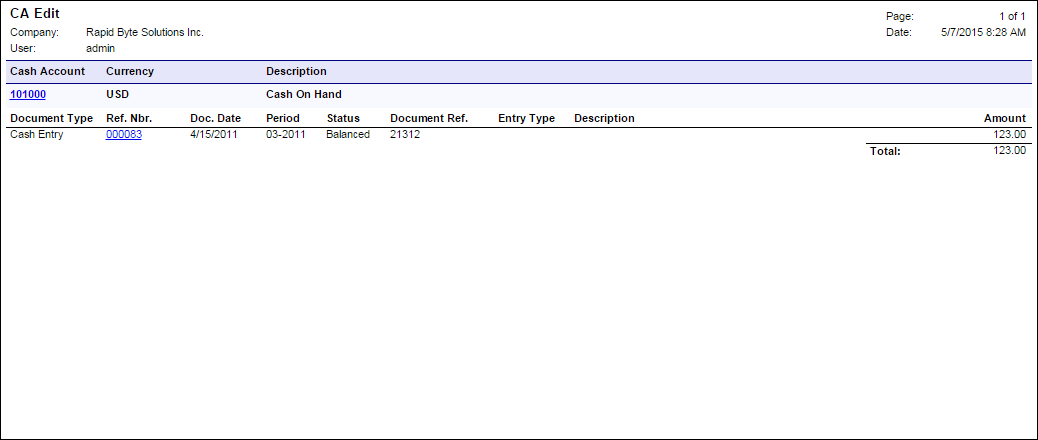This screenshot has height=440, width=1038.
Task: Click the period value 03-2011
Action: click(285, 135)
